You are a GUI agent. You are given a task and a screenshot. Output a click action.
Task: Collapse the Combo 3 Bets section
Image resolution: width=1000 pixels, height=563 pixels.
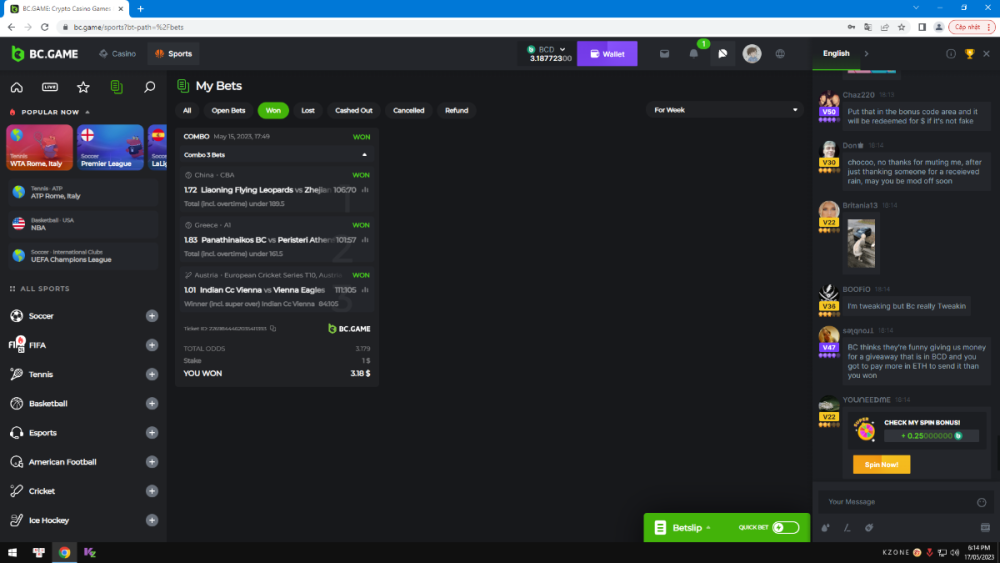(x=364, y=155)
